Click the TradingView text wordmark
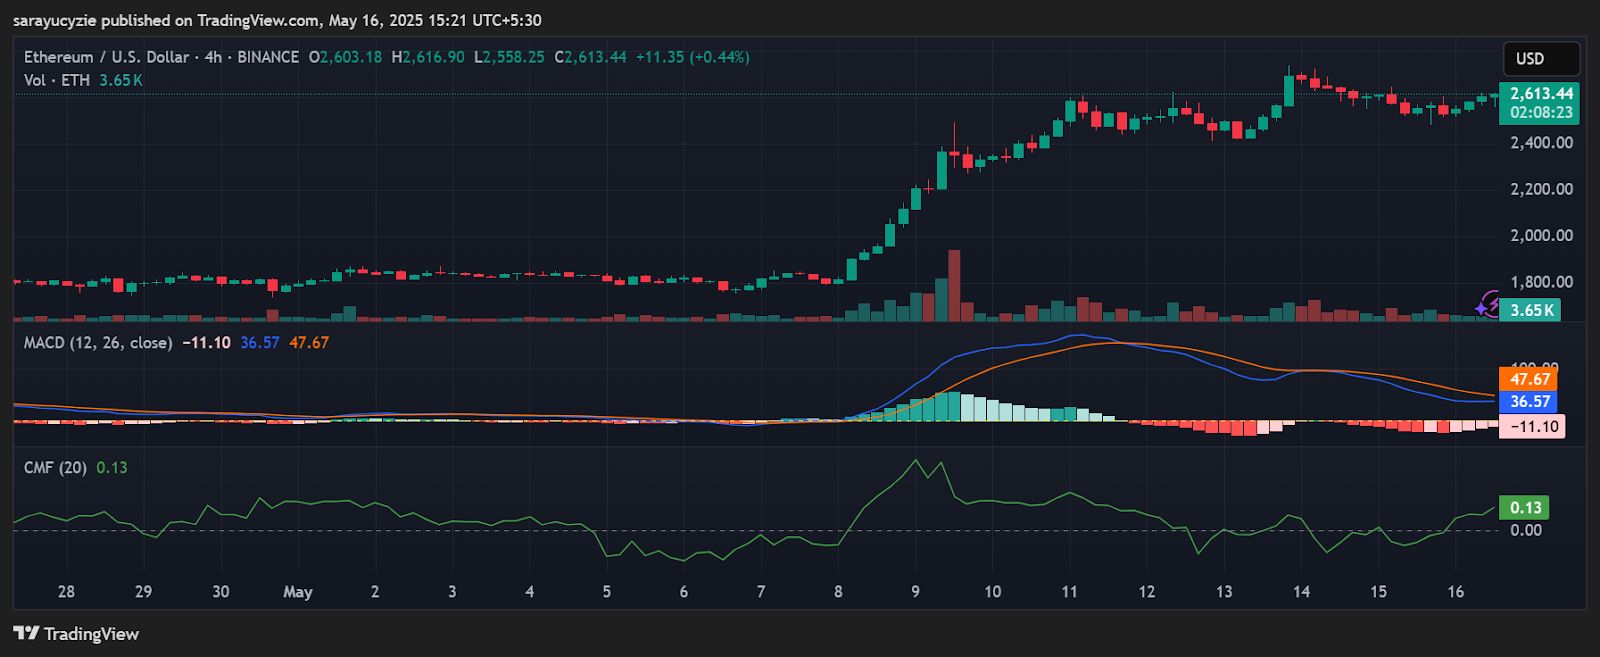 pos(91,634)
